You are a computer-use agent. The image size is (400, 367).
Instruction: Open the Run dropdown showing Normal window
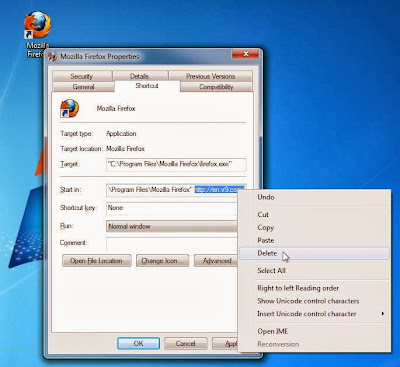[x=172, y=226]
